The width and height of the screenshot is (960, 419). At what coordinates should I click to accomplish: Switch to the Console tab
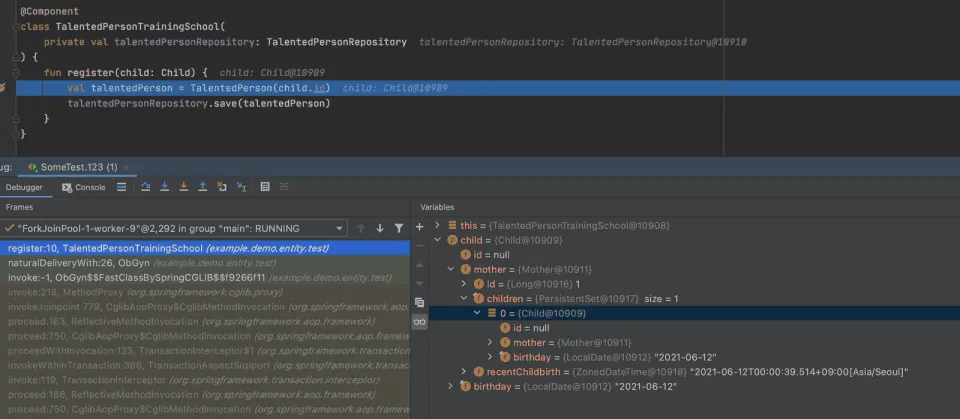(84, 187)
